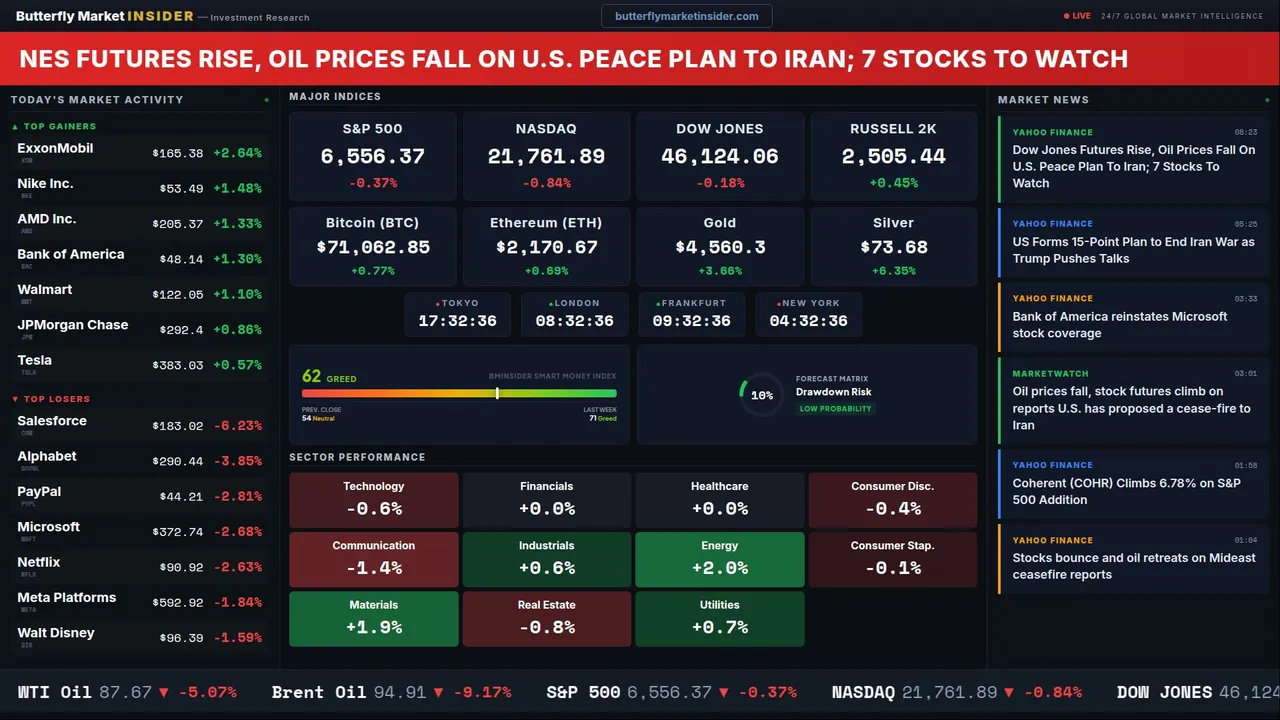Open the US Forms 15-Point Plan headline
Screen dimensions: 1280x720
1133,249
